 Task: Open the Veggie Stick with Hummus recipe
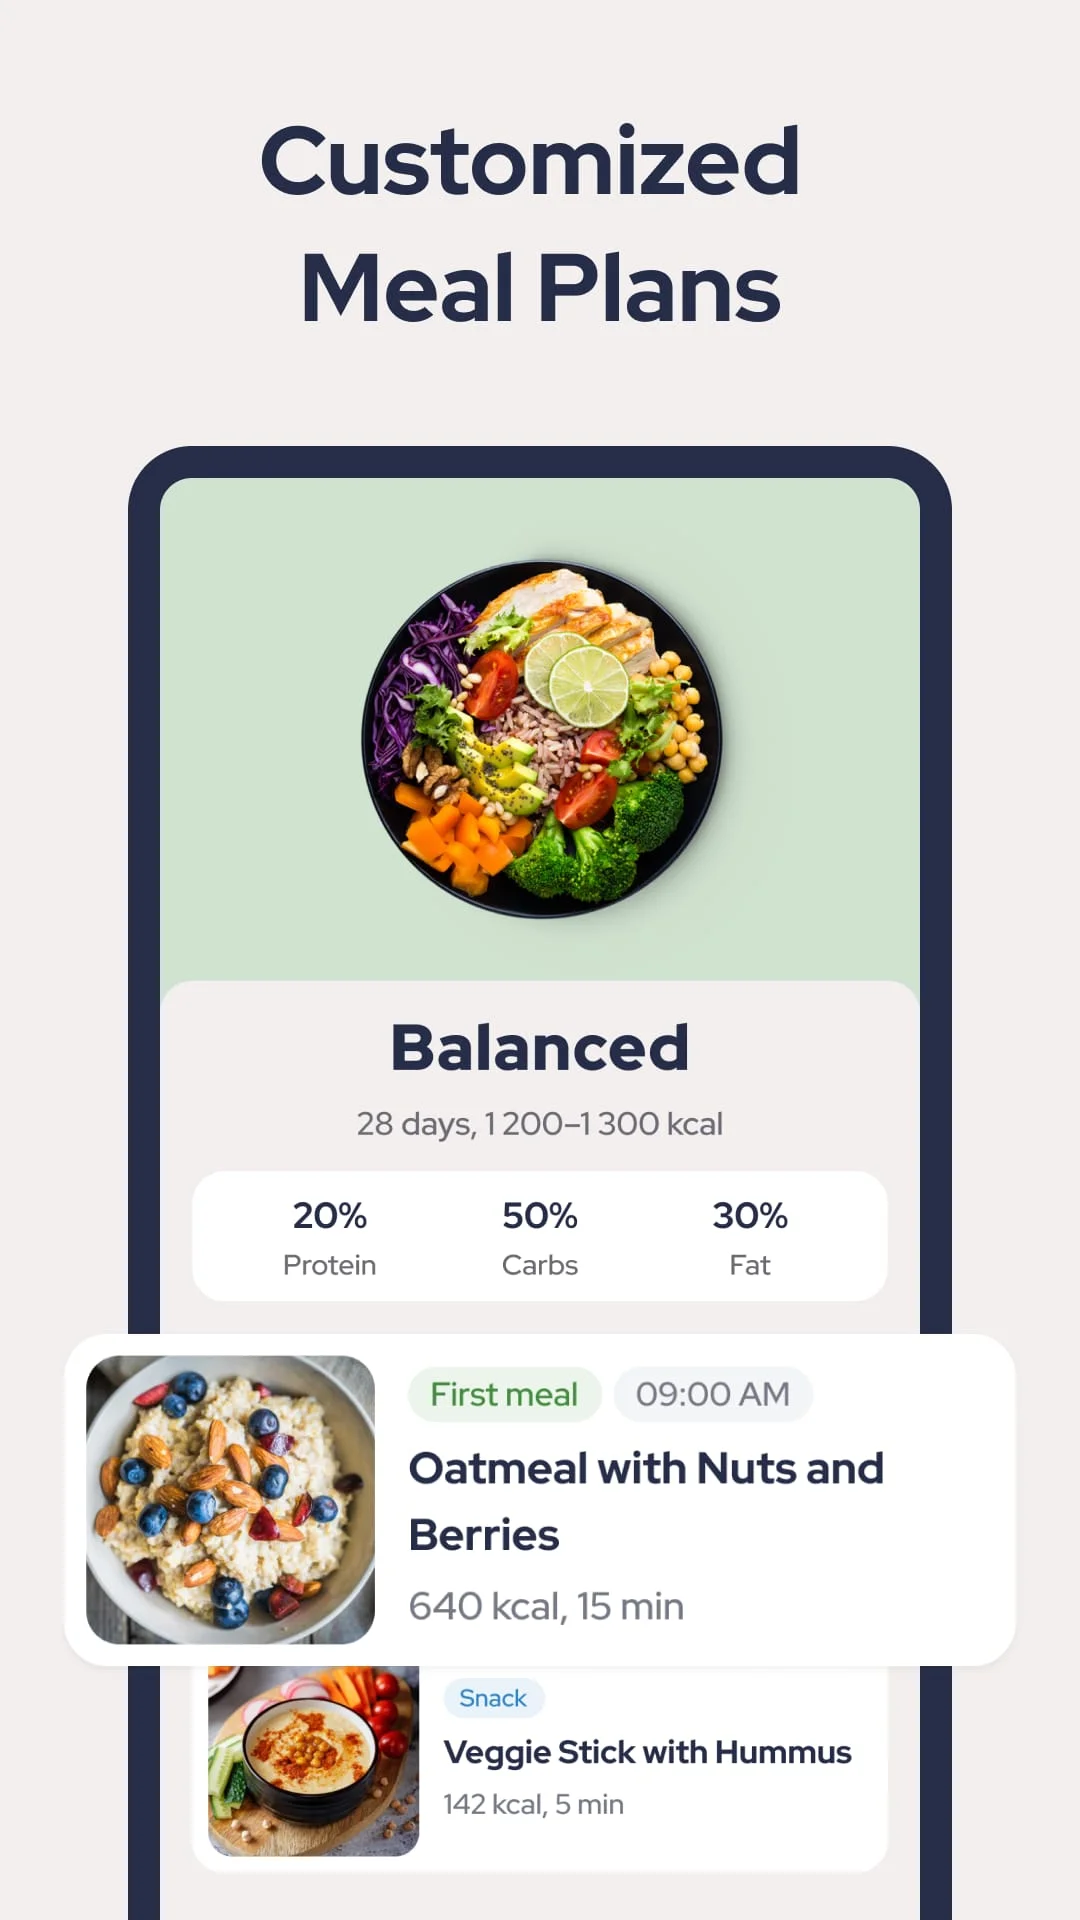[646, 1751]
